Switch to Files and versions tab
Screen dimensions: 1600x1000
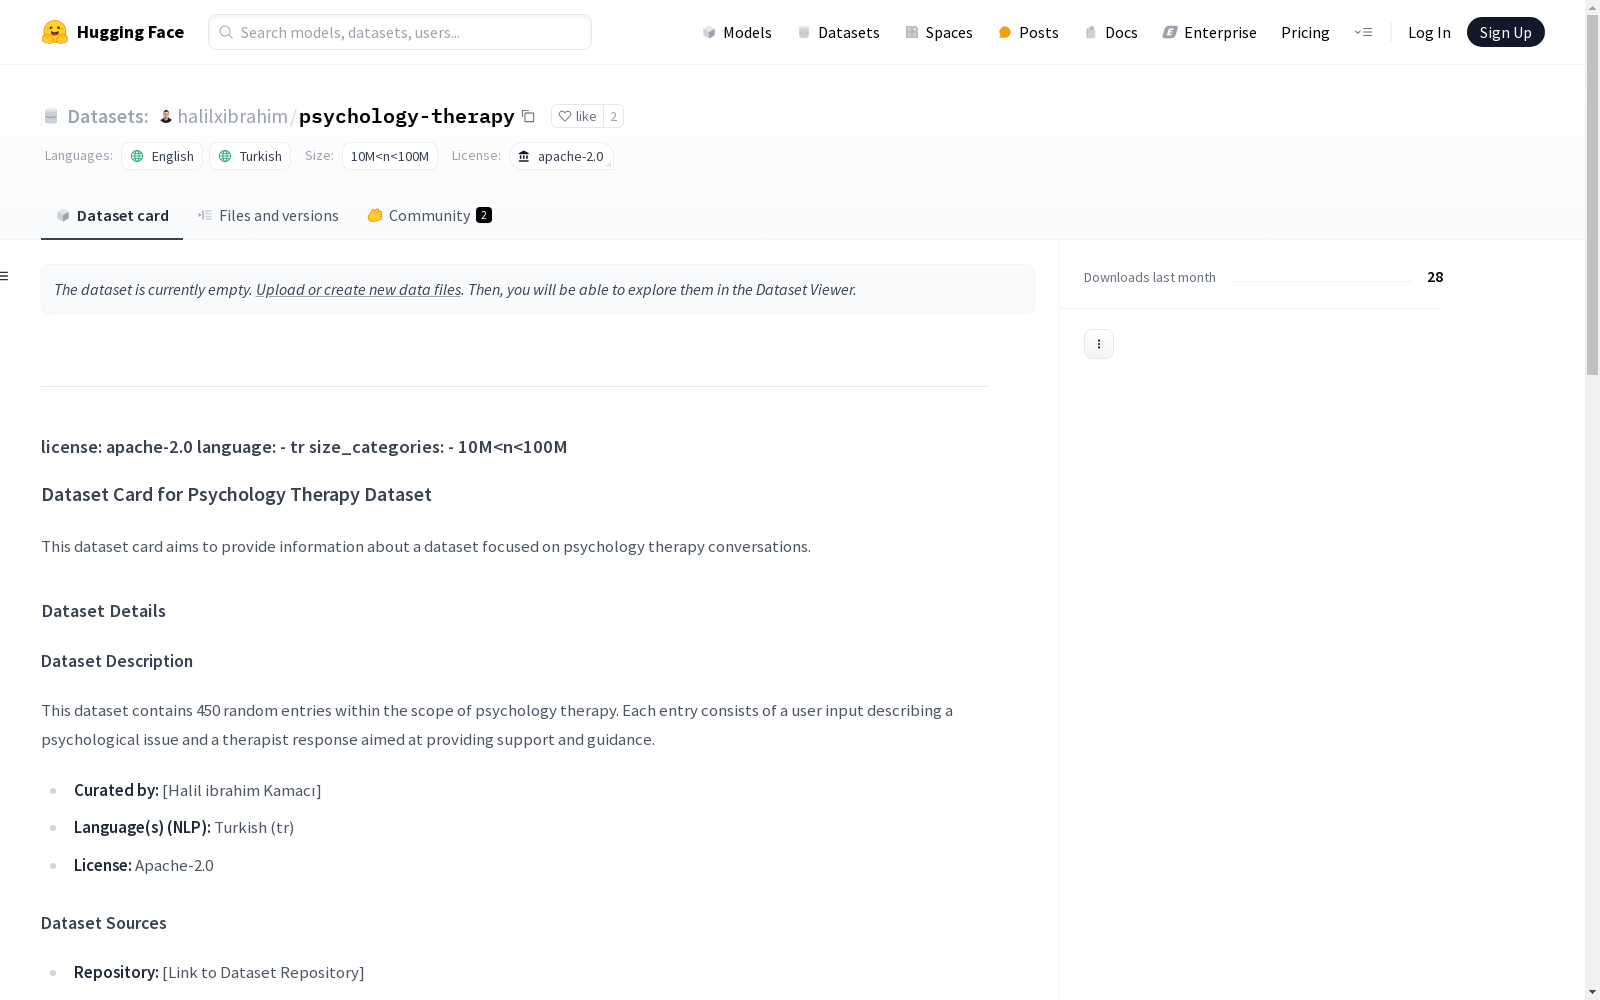pos(268,216)
